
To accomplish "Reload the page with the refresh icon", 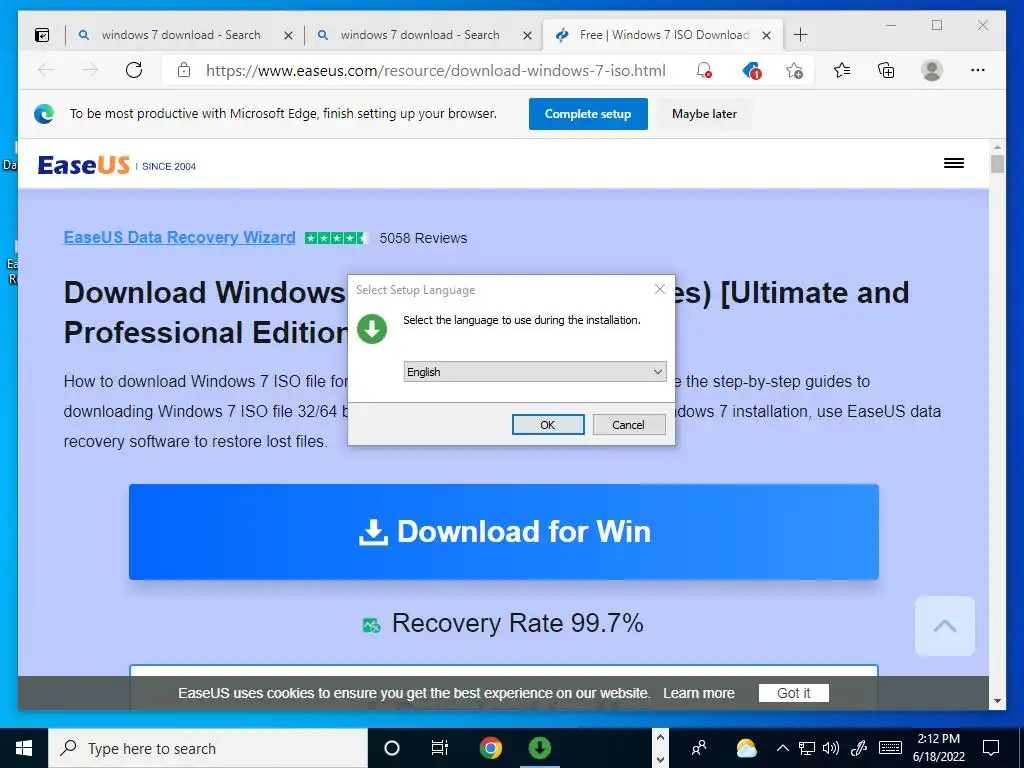I will tap(134, 70).
